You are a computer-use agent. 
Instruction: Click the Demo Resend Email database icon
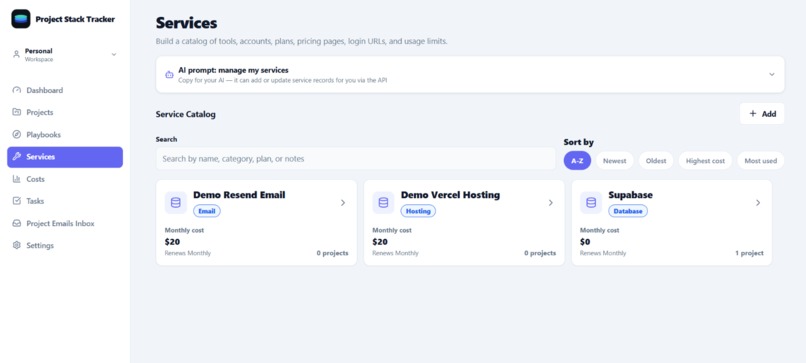click(x=175, y=203)
